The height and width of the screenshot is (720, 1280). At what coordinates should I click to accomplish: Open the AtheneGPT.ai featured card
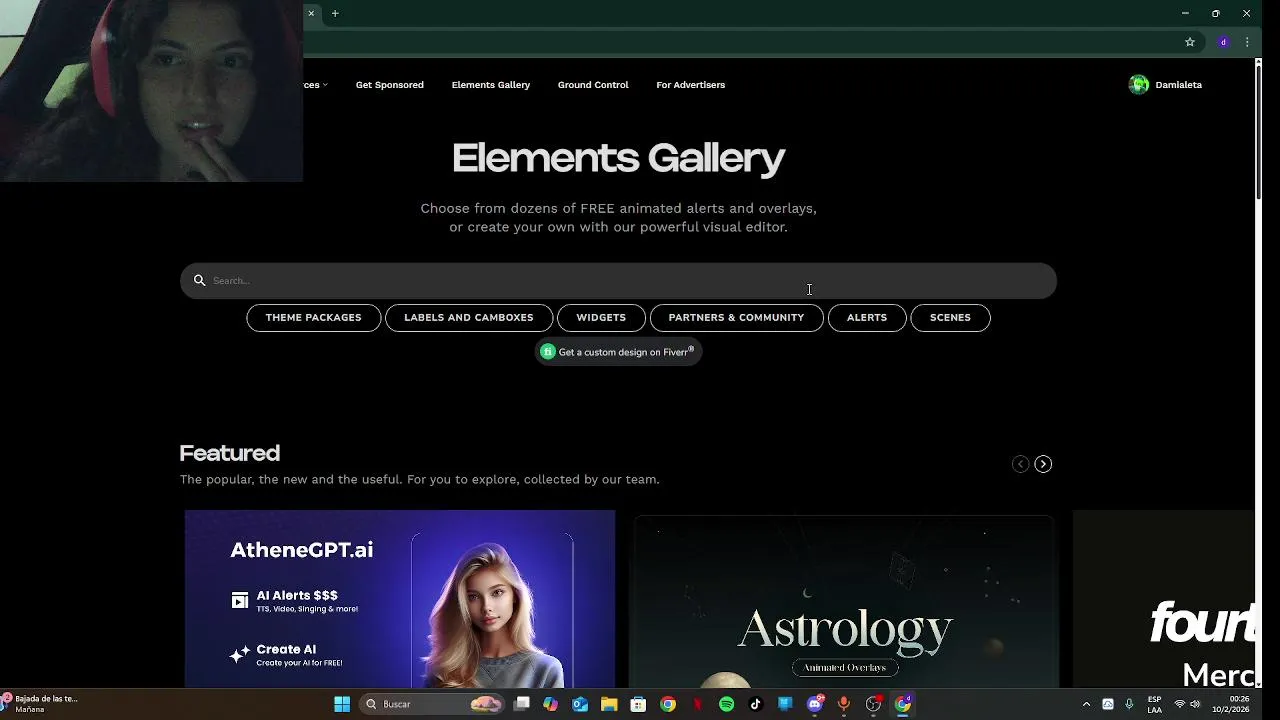[400, 599]
